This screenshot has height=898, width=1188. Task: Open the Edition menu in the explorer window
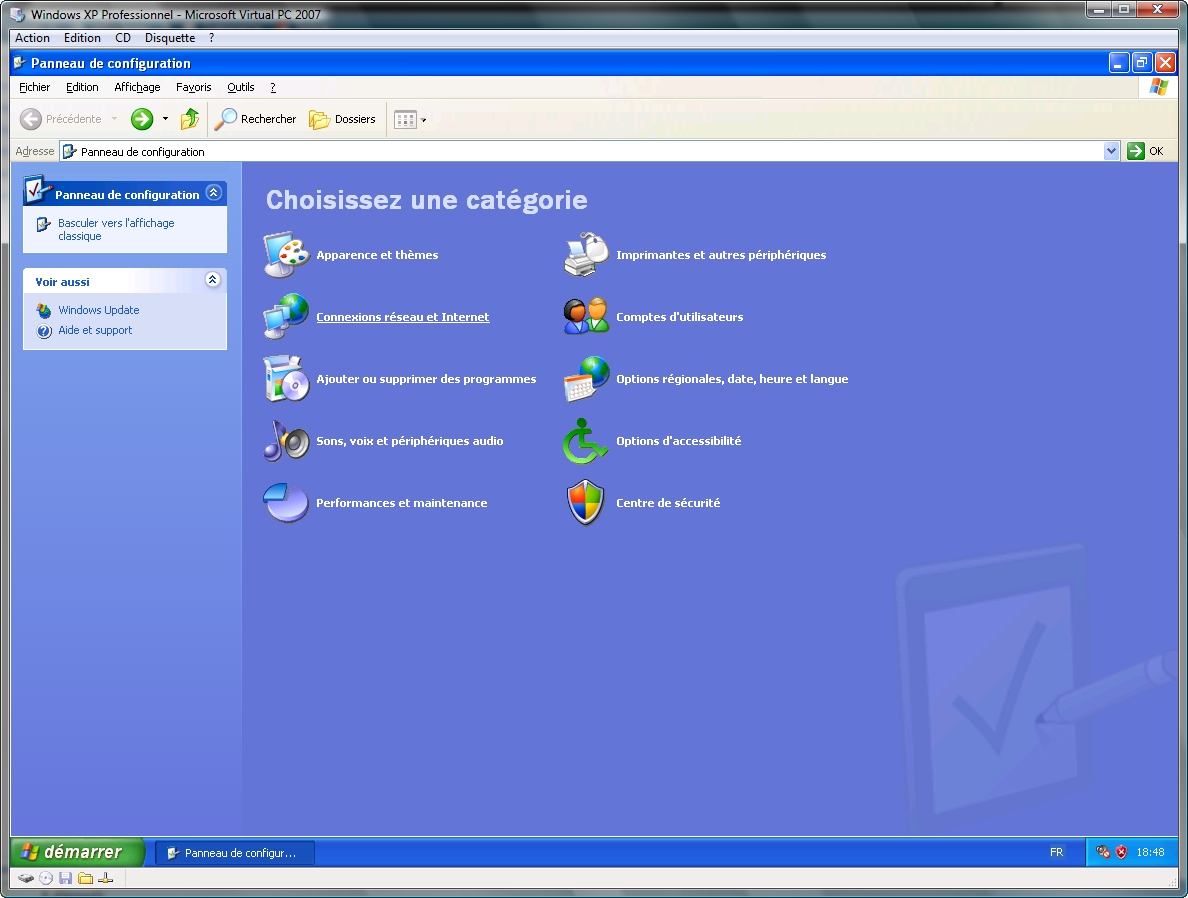point(82,87)
